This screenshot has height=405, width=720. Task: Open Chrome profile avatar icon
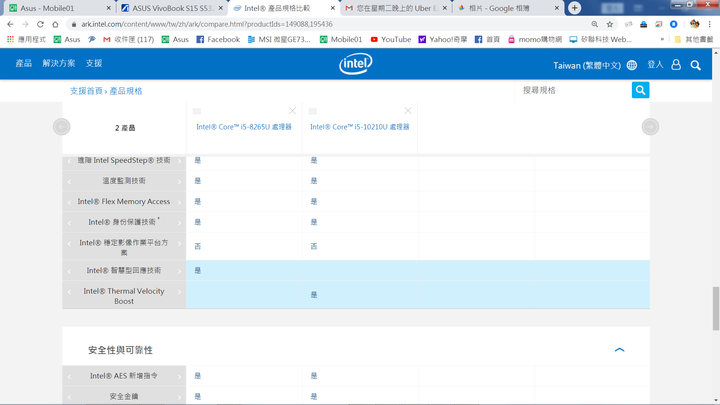694,24
